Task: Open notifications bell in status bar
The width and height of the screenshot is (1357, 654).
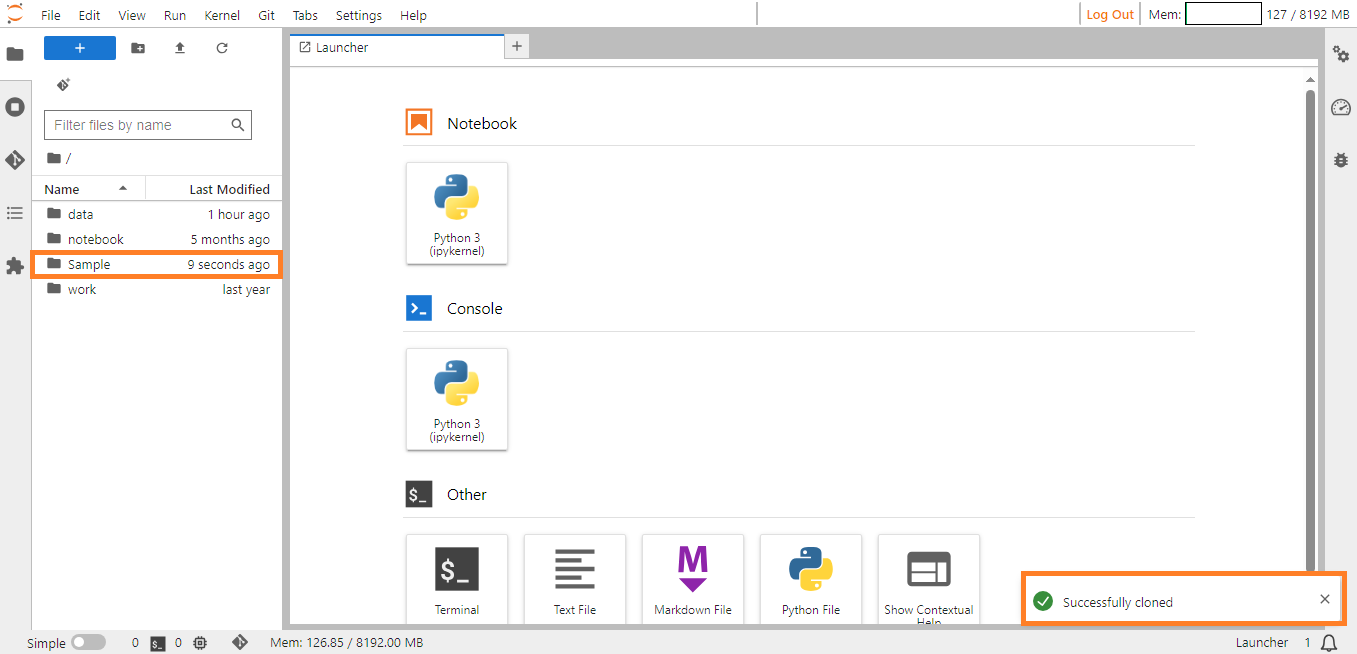Action: tap(1329, 643)
